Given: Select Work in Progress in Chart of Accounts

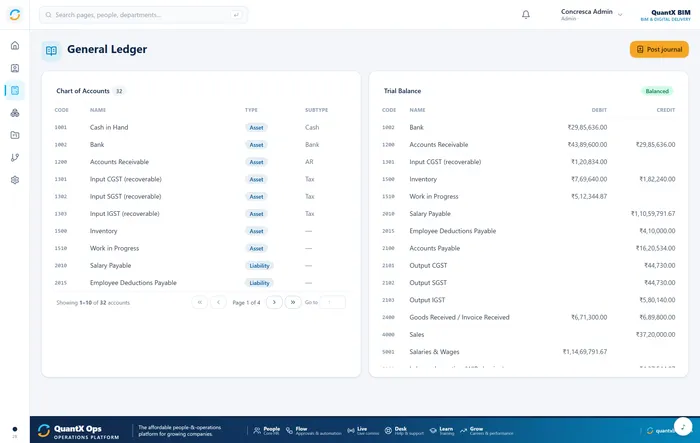Looking at the screenshot, I should click(x=200, y=248).
